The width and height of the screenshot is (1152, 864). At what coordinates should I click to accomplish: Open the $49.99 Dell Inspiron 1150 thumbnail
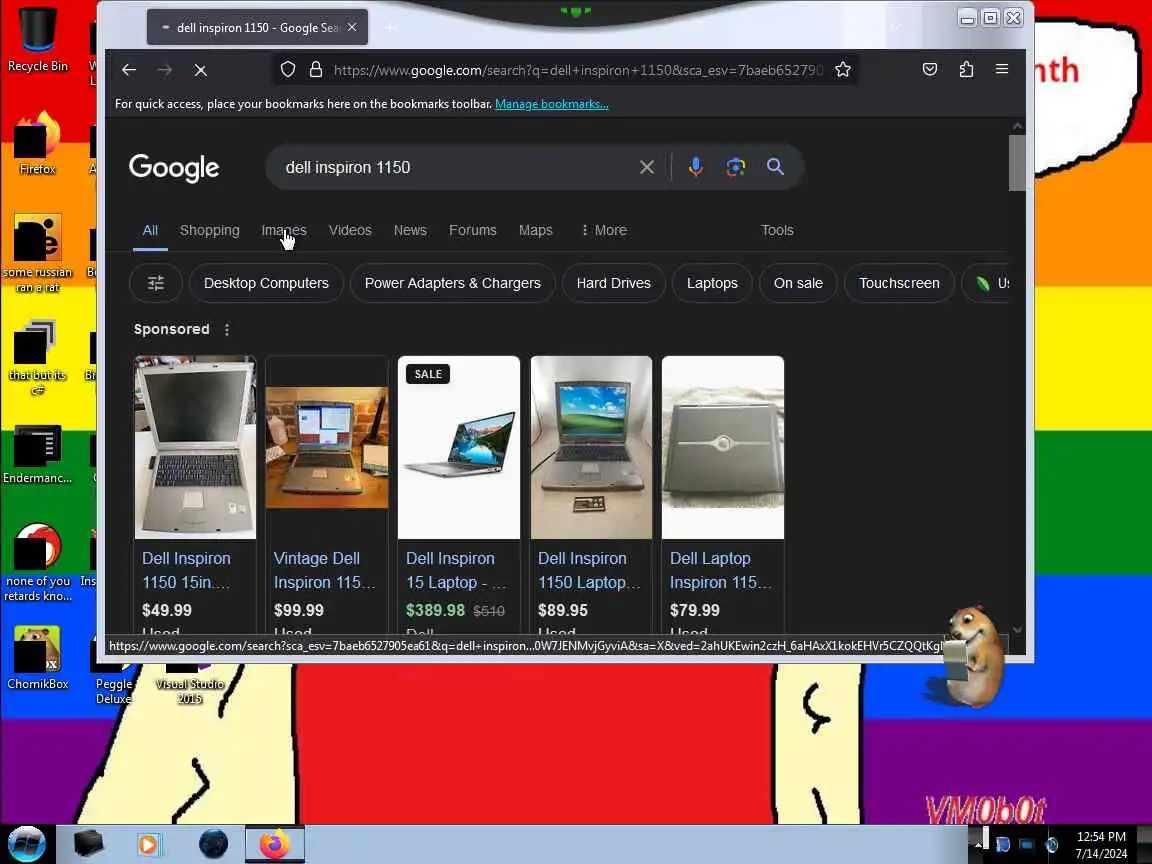point(195,447)
